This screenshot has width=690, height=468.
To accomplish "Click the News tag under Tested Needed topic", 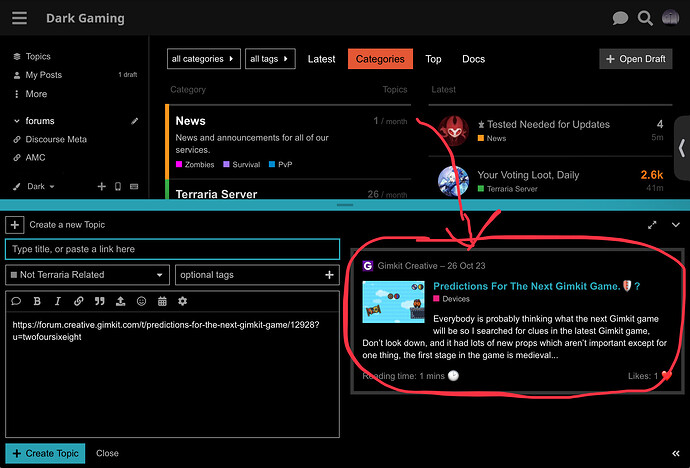I will [x=492, y=138].
